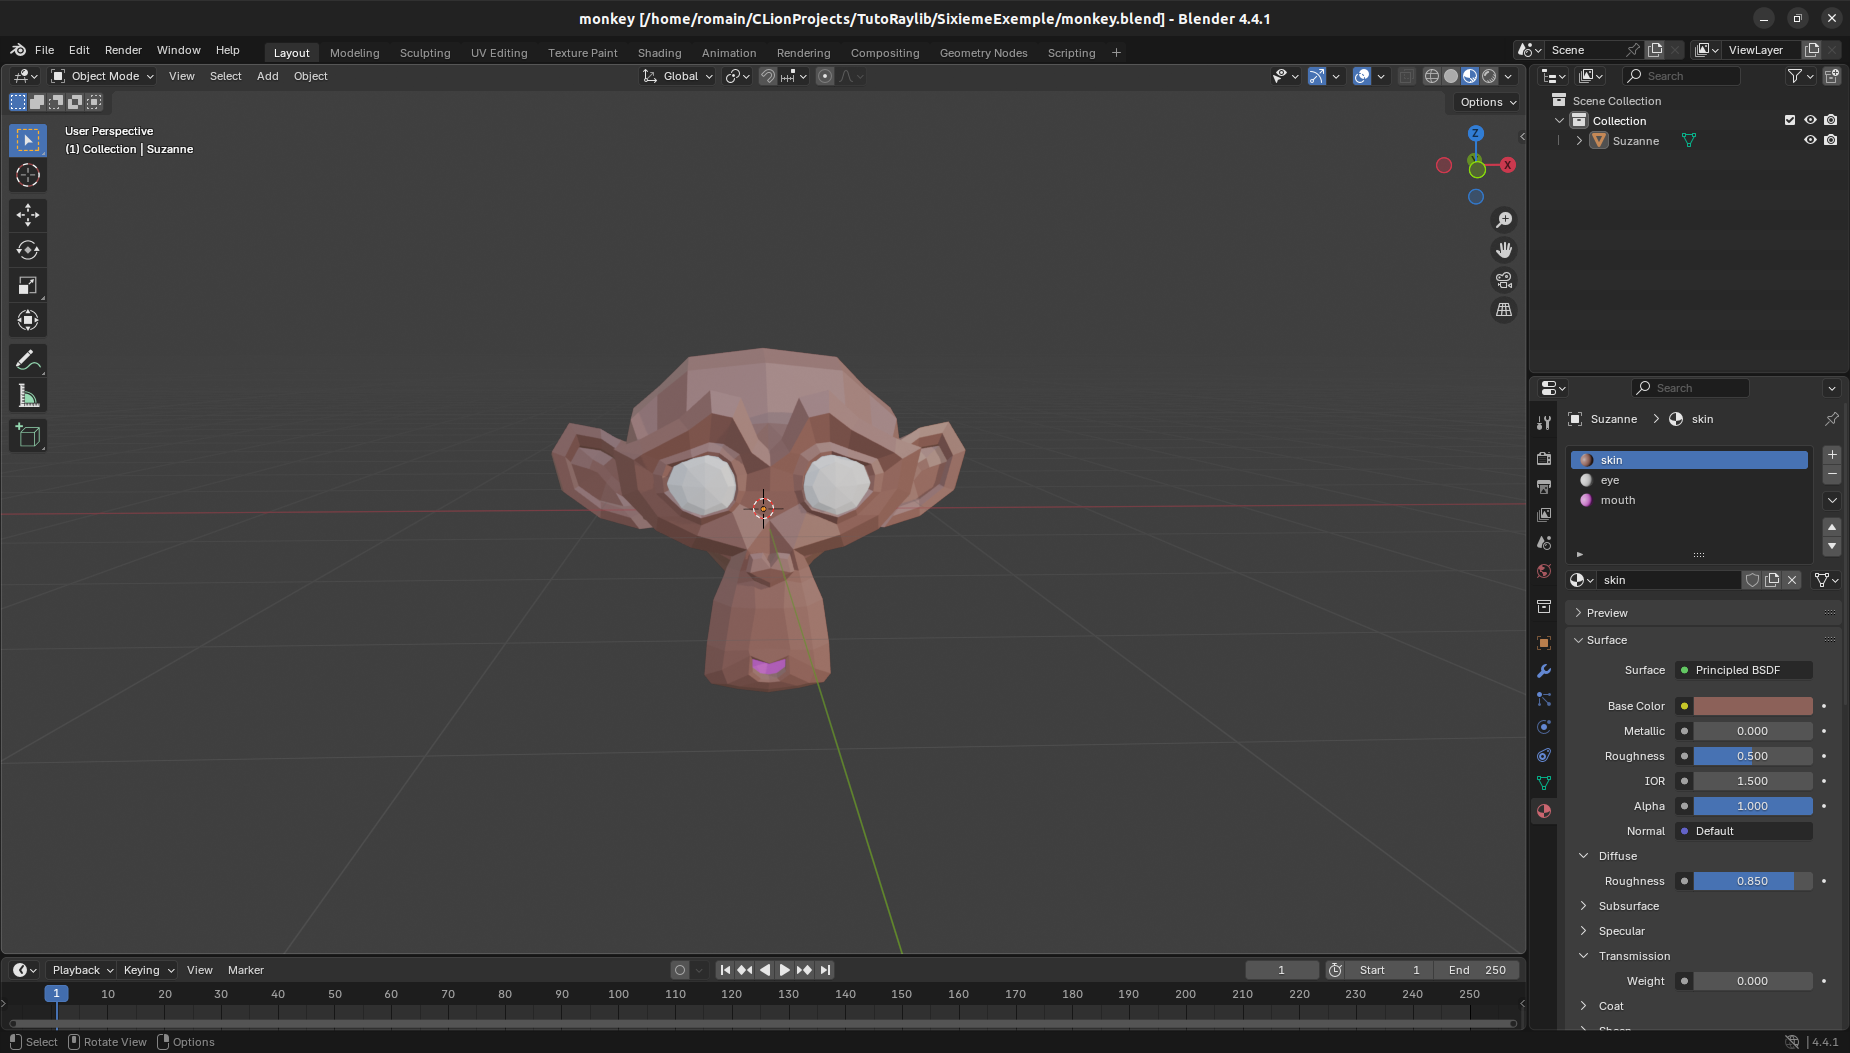Open Material Properties tab
1850x1053 pixels.
(x=1543, y=811)
